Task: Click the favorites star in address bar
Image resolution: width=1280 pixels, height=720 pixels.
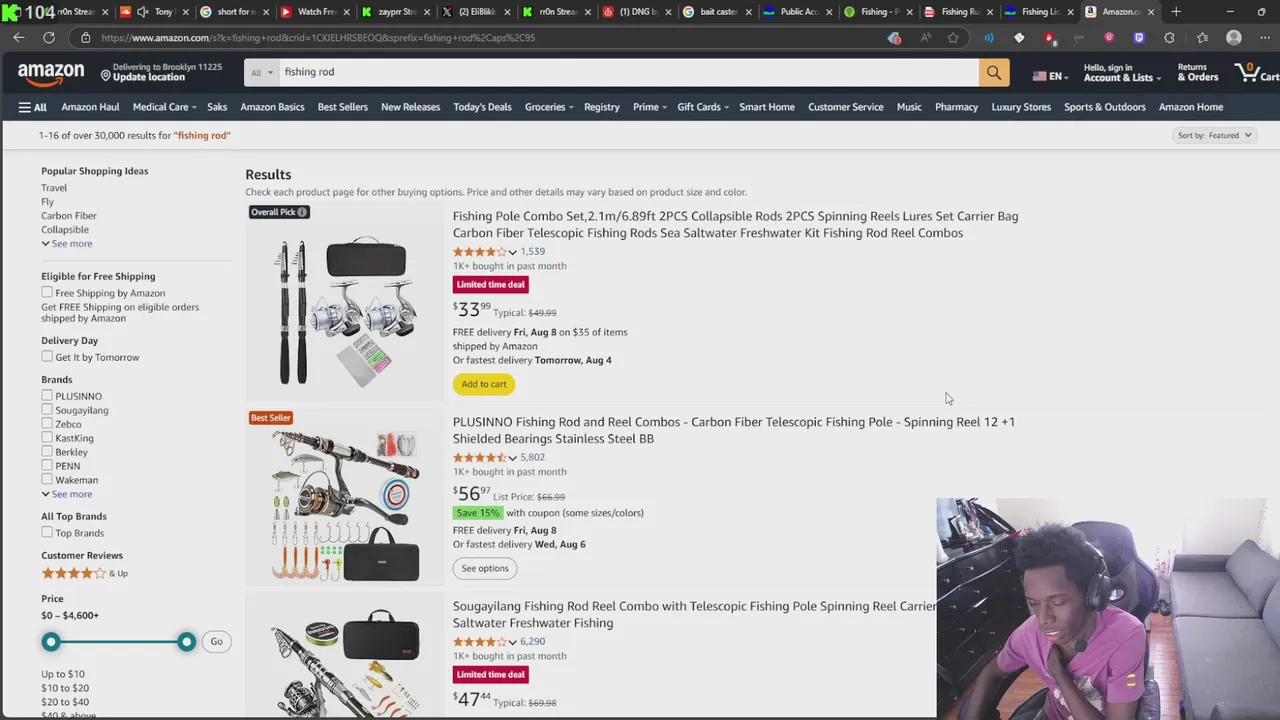Action: coord(953,37)
